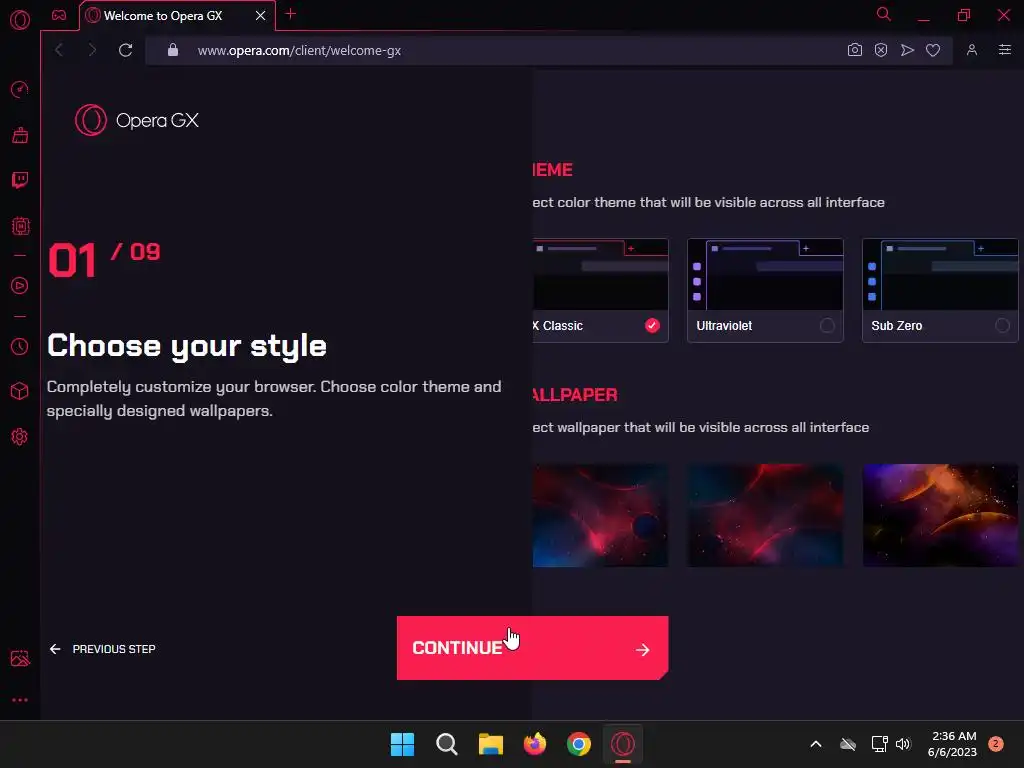Screen dimensions: 1024x768
Task: Open GX Cleaner broom icon in sidebar
Action: [20, 135]
